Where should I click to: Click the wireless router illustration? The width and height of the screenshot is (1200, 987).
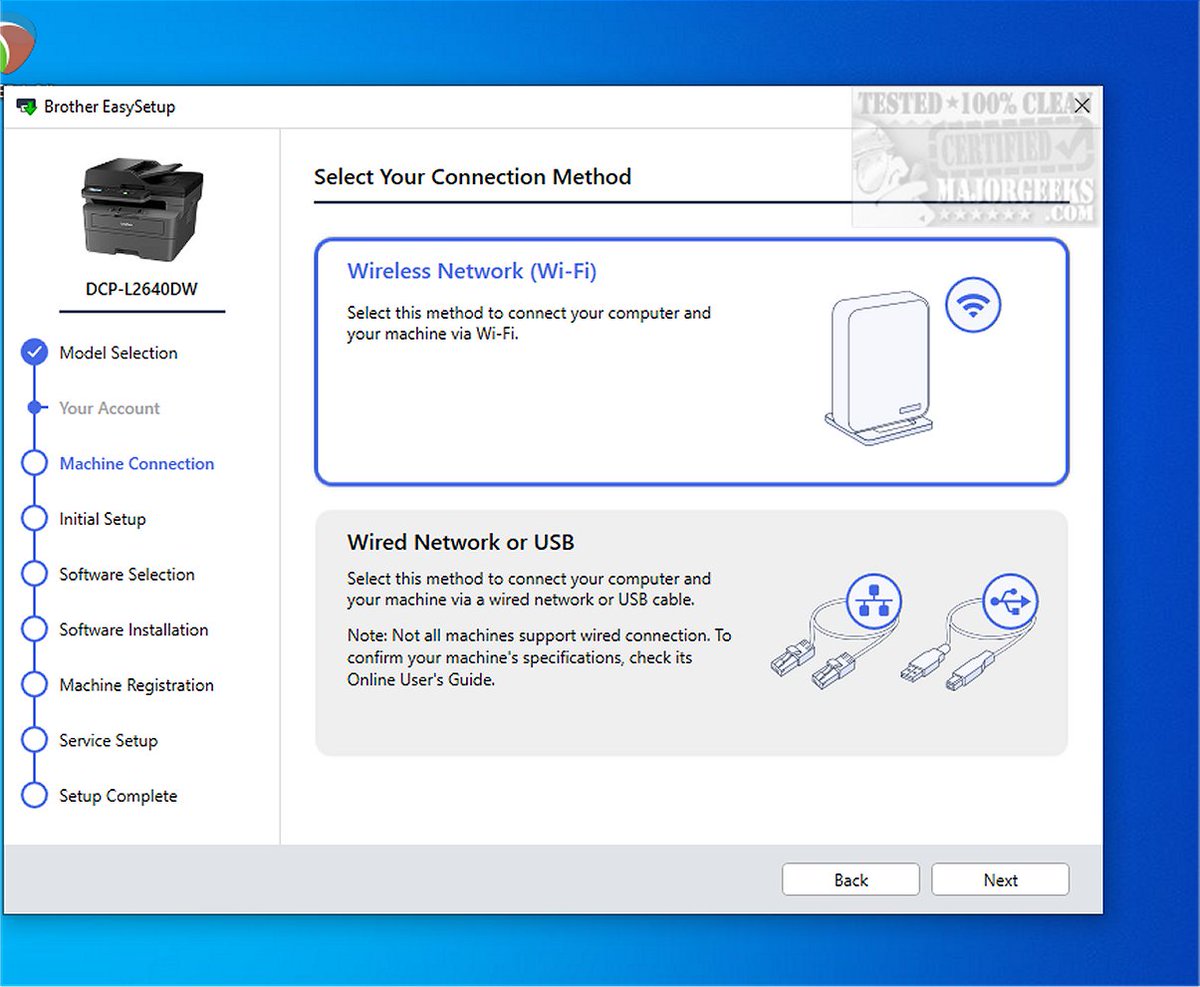pyautogui.click(x=879, y=367)
